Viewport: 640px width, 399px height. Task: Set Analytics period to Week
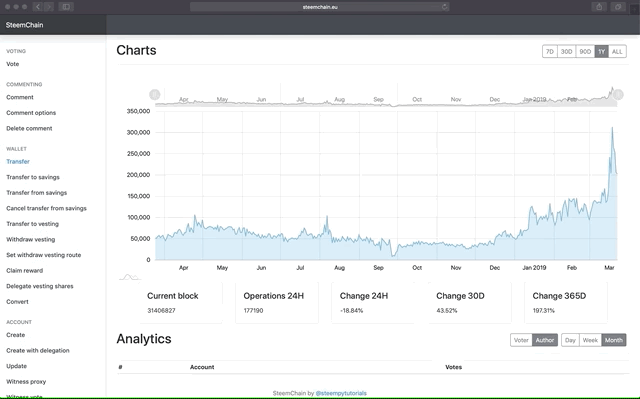point(590,340)
